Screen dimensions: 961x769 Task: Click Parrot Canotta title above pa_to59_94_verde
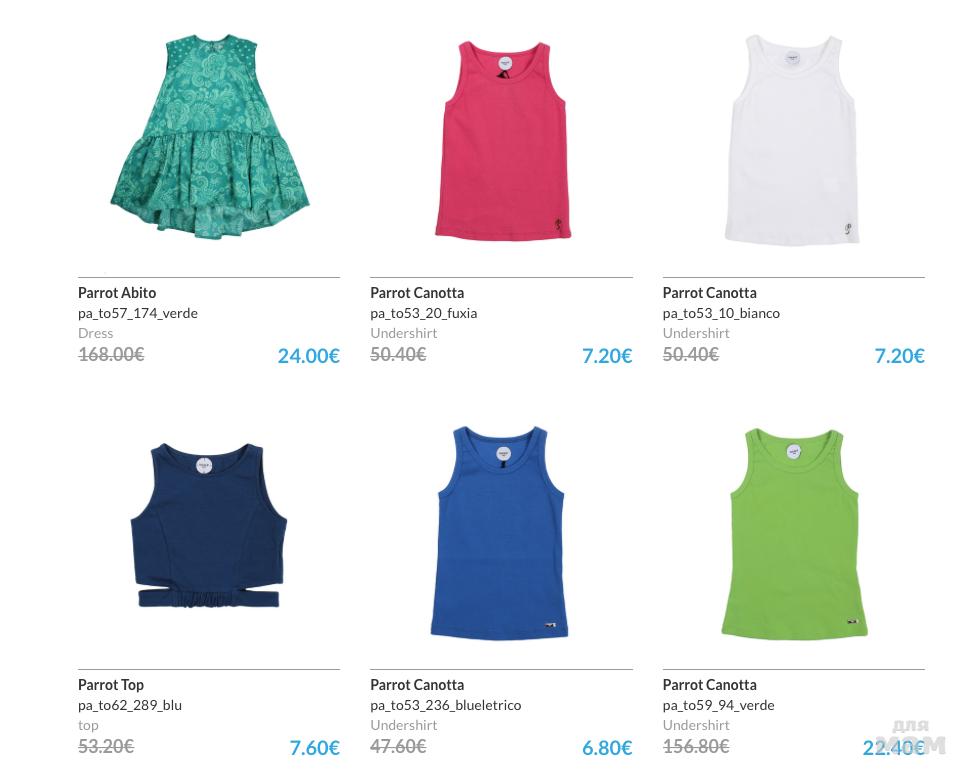point(709,685)
